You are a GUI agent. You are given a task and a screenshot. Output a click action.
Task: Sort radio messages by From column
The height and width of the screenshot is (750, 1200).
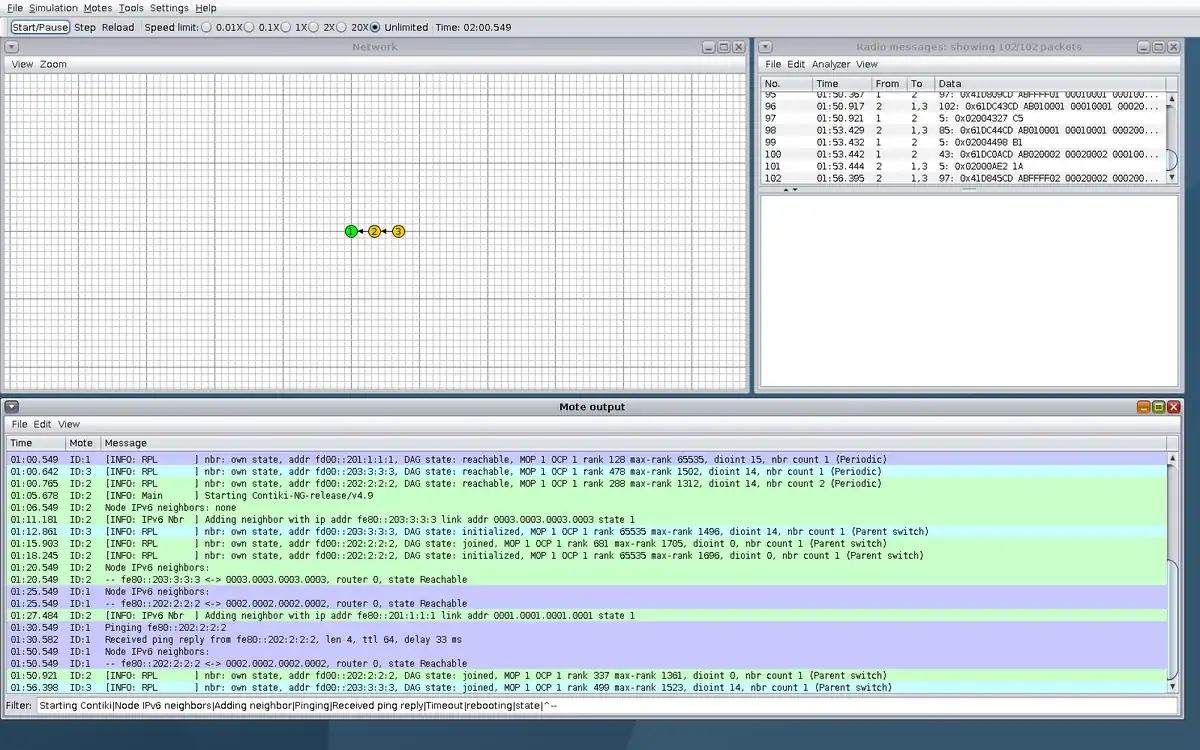[888, 84]
